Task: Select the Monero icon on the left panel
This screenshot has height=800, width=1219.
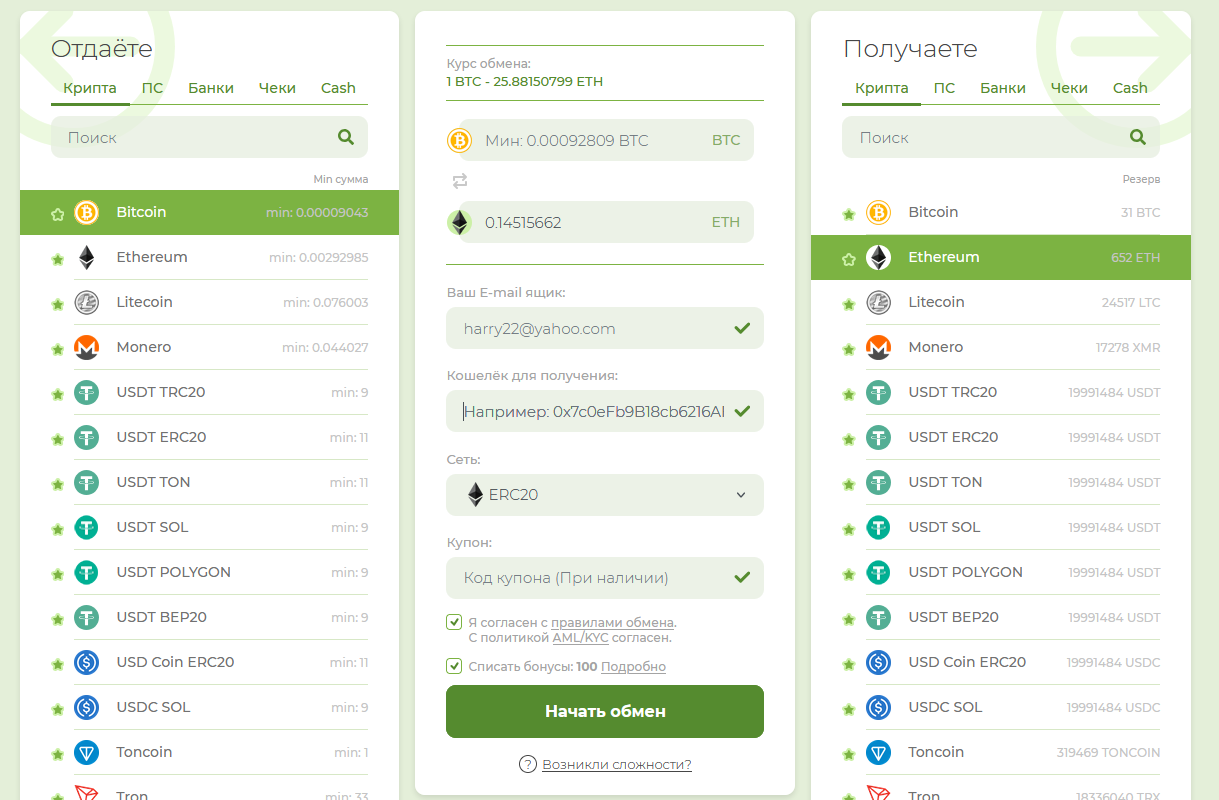Action: 87,347
